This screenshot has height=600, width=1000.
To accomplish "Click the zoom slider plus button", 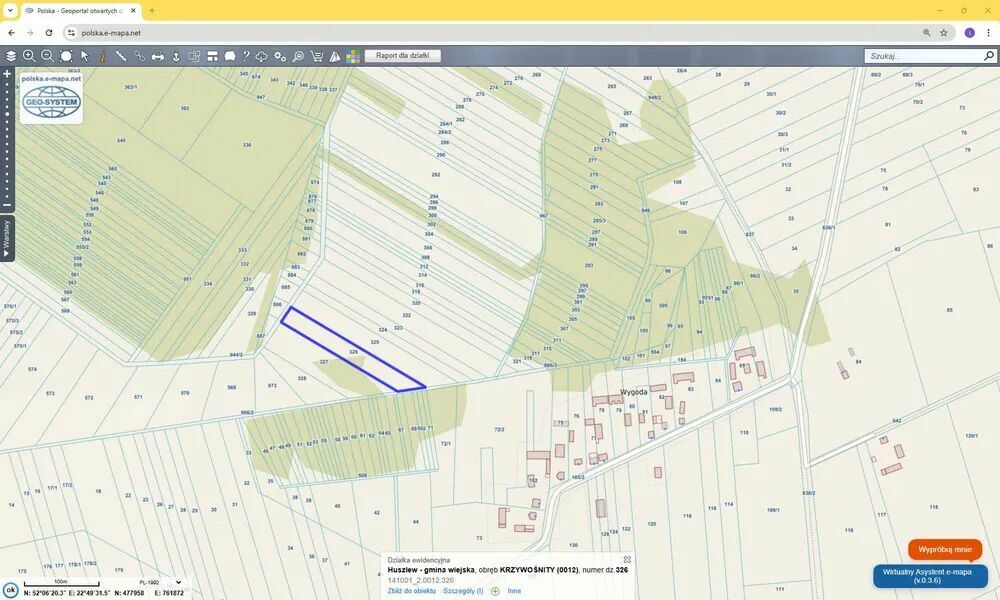I will click(x=7, y=74).
